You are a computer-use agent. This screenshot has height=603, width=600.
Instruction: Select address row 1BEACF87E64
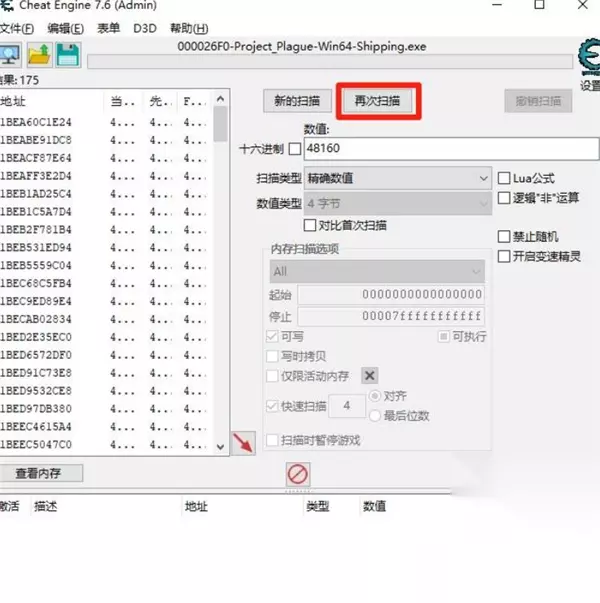(105, 158)
